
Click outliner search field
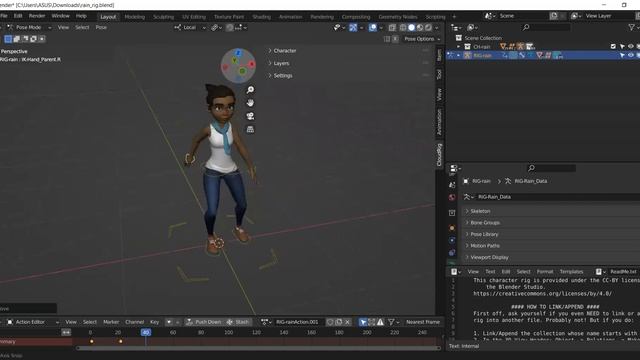[546, 27]
